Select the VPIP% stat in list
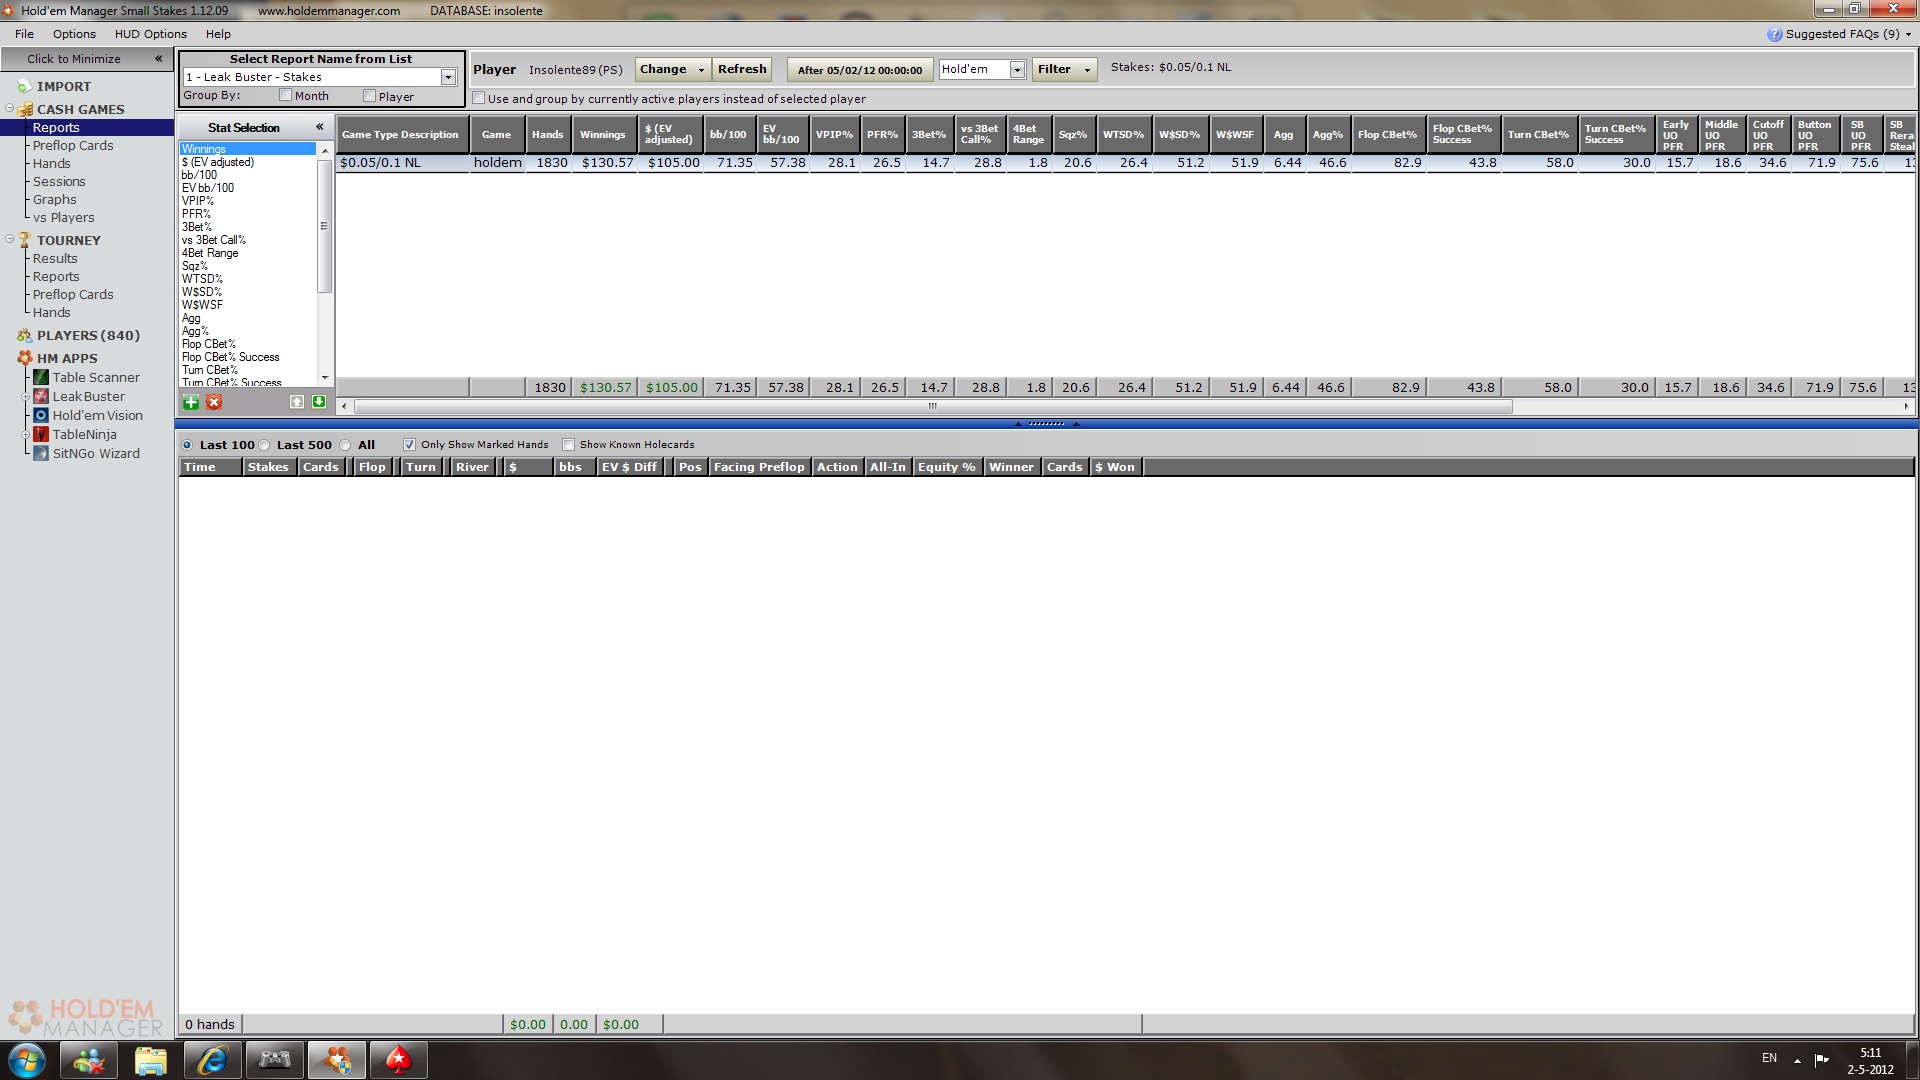 (x=197, y=201)
